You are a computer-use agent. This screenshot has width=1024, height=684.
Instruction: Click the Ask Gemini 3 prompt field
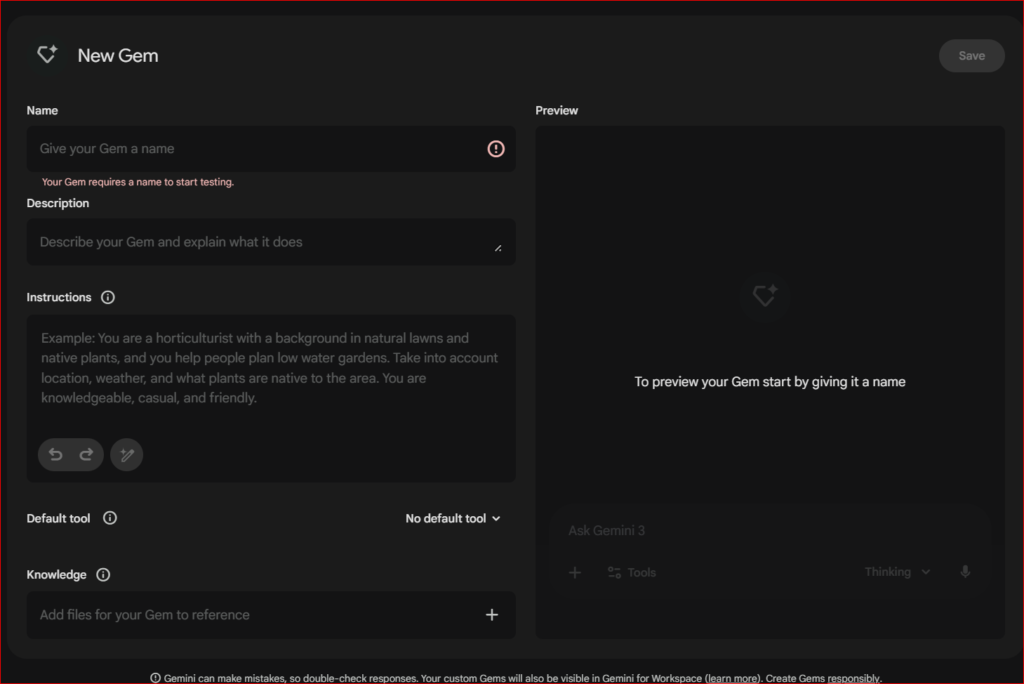coord(760,531)
